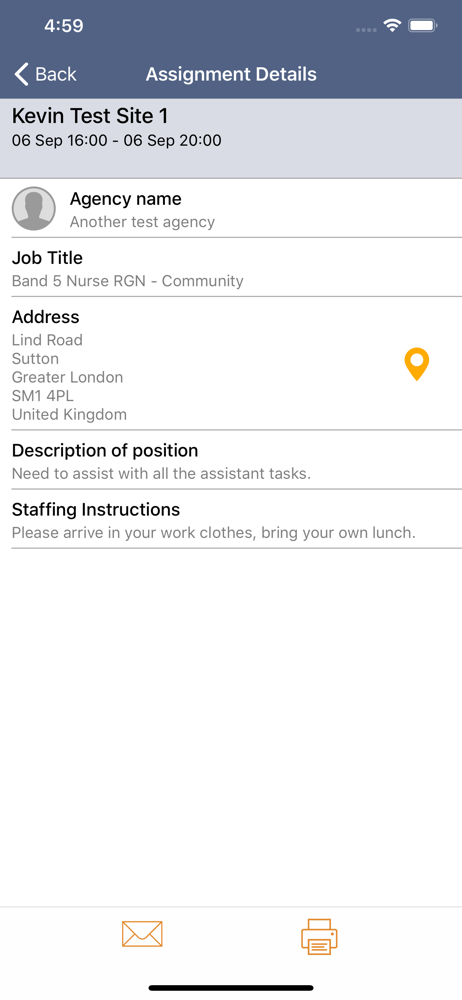Viewport: 462px width, 1000px height.
Task: Tap Band 5 Nurse RGN - Community text
Action: (128, 281)
